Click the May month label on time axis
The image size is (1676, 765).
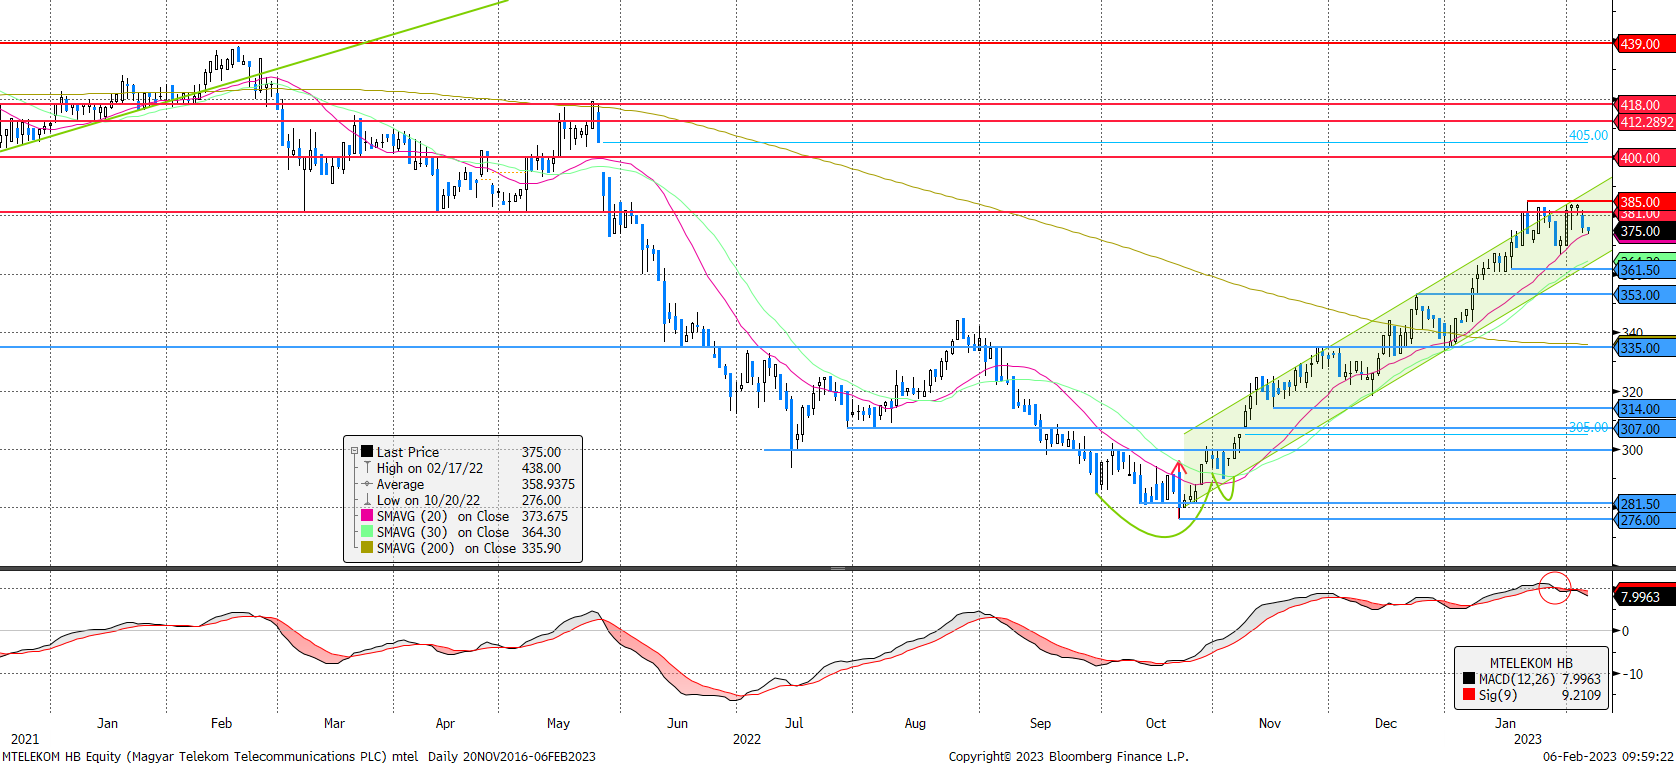558,723
